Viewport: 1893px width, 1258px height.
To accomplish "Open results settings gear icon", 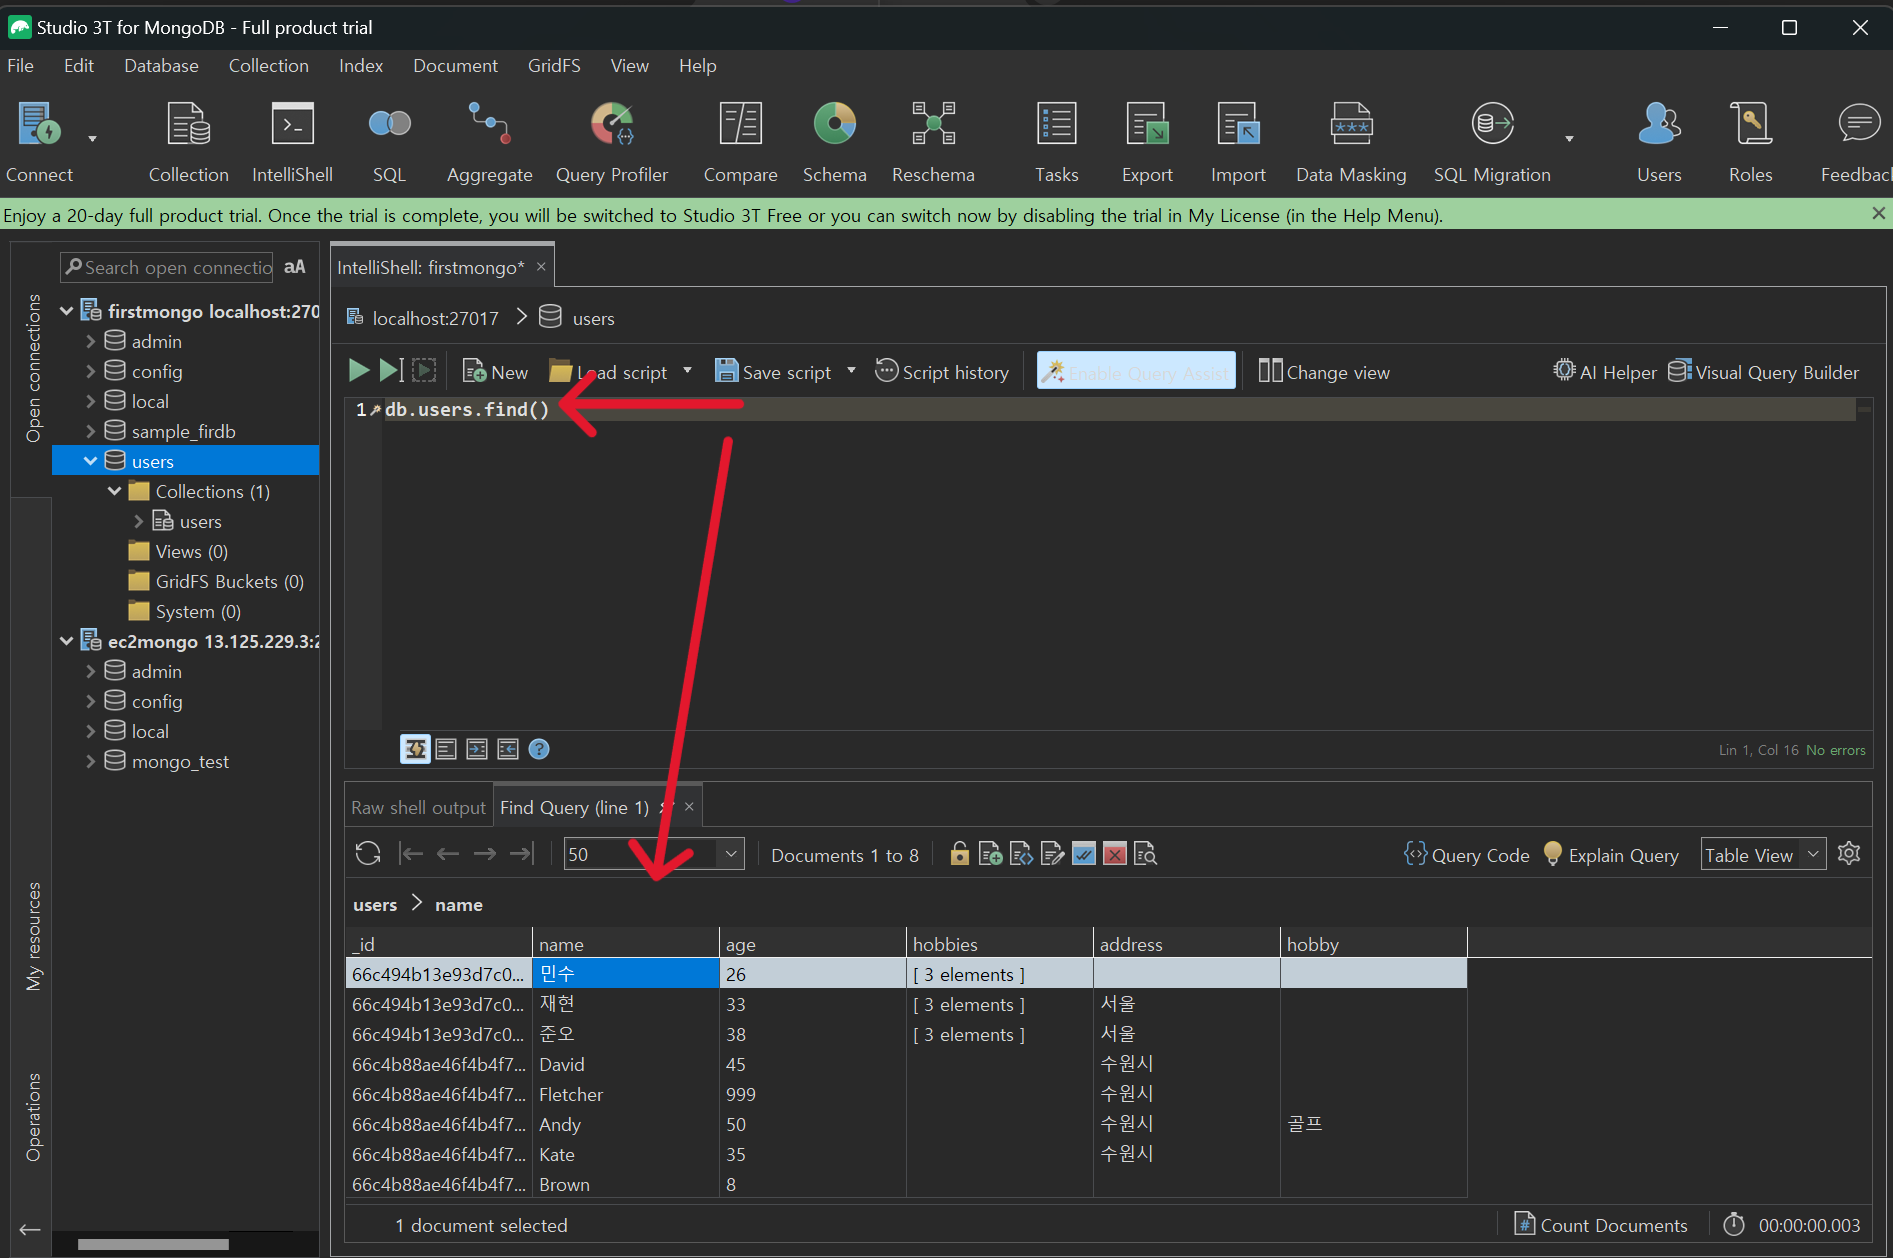I will click(1849, 853).
